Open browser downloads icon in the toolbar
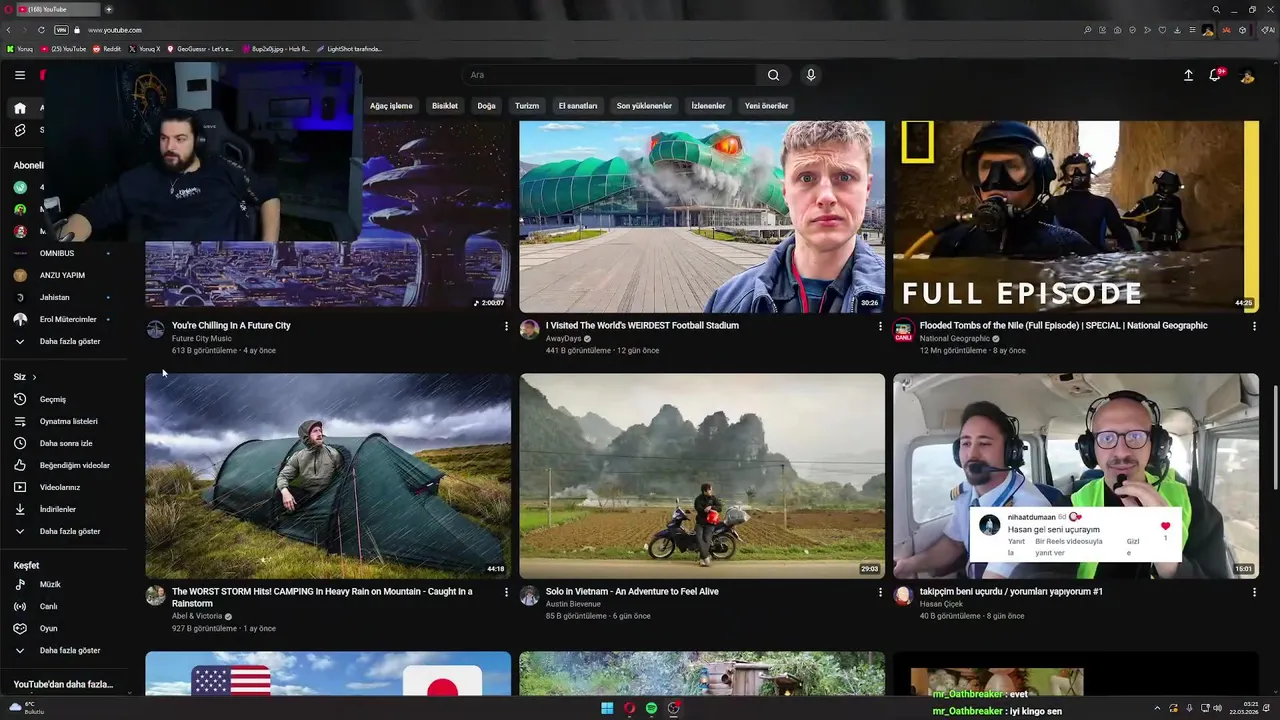Image resolution: width=1280 pixels, height=720 pixels. coord(1177,30)
